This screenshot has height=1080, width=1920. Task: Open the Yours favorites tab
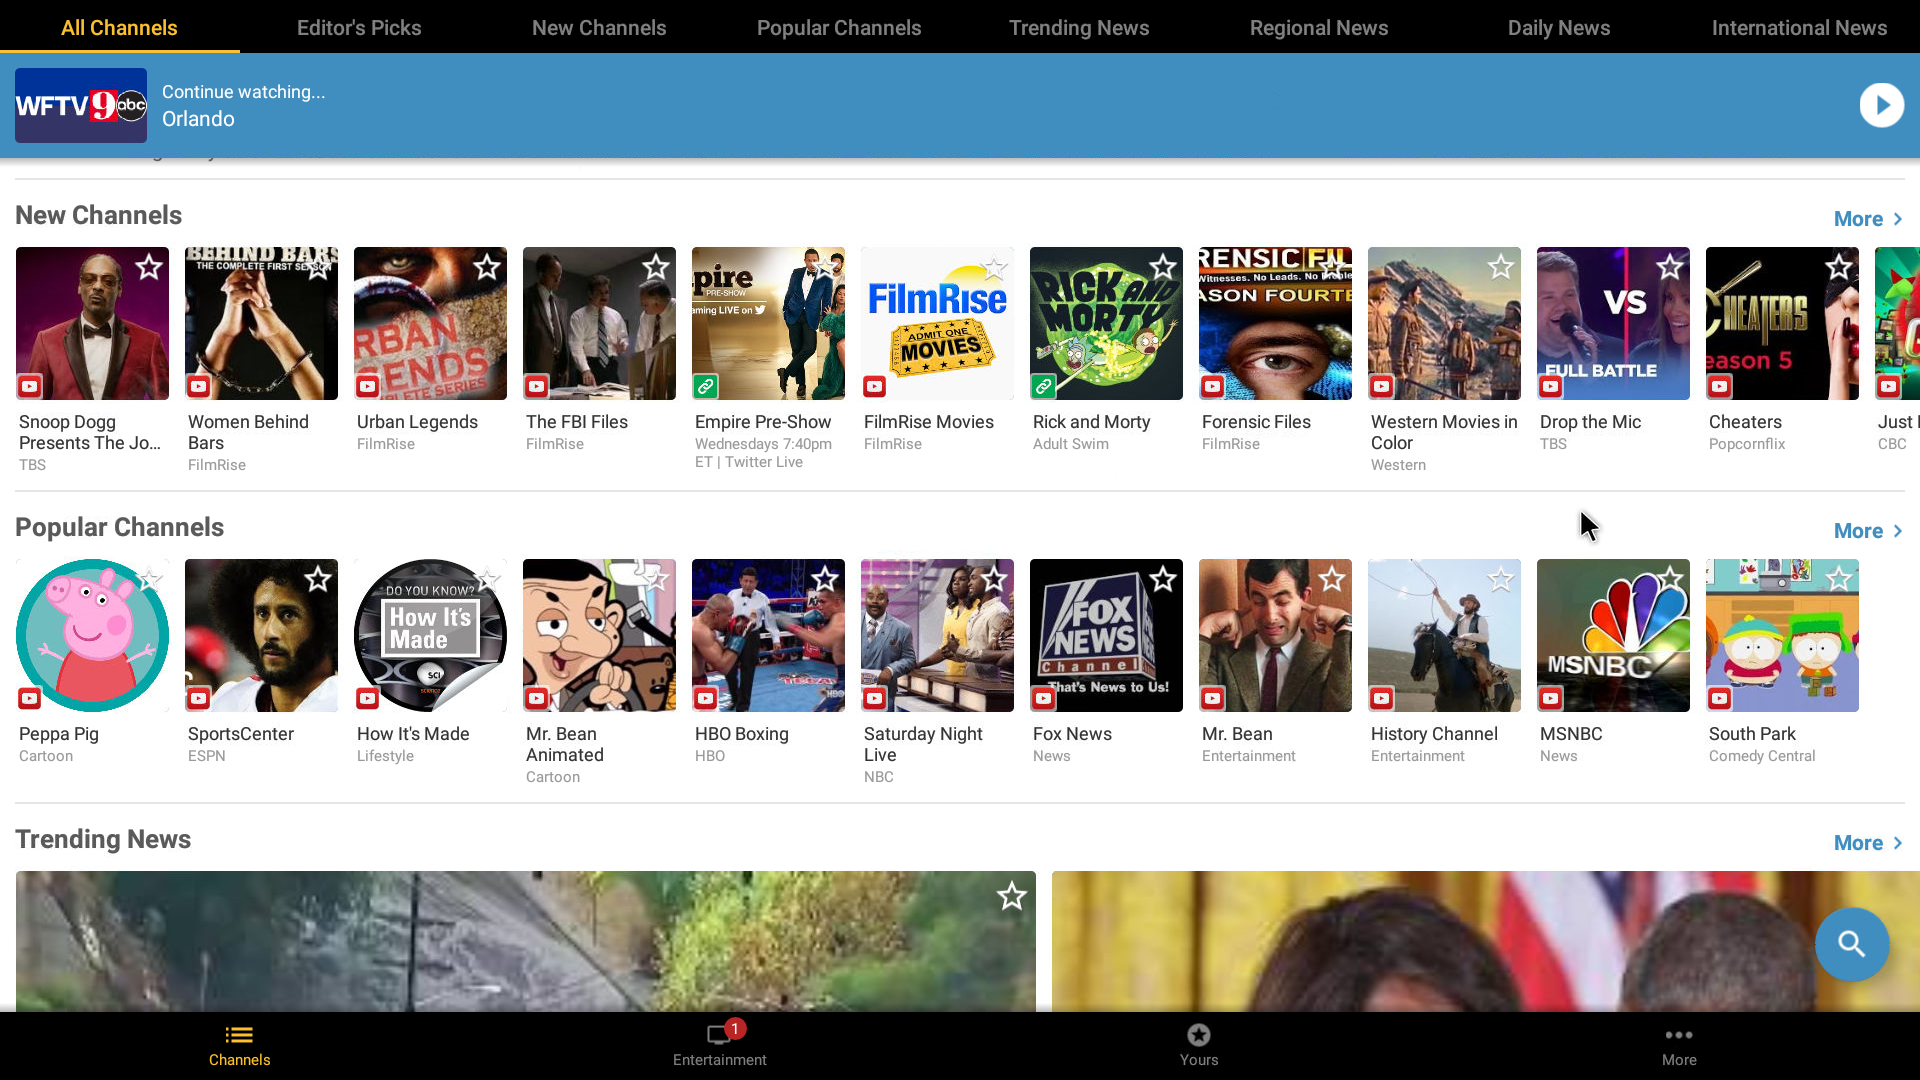tap(1198, 1046)
